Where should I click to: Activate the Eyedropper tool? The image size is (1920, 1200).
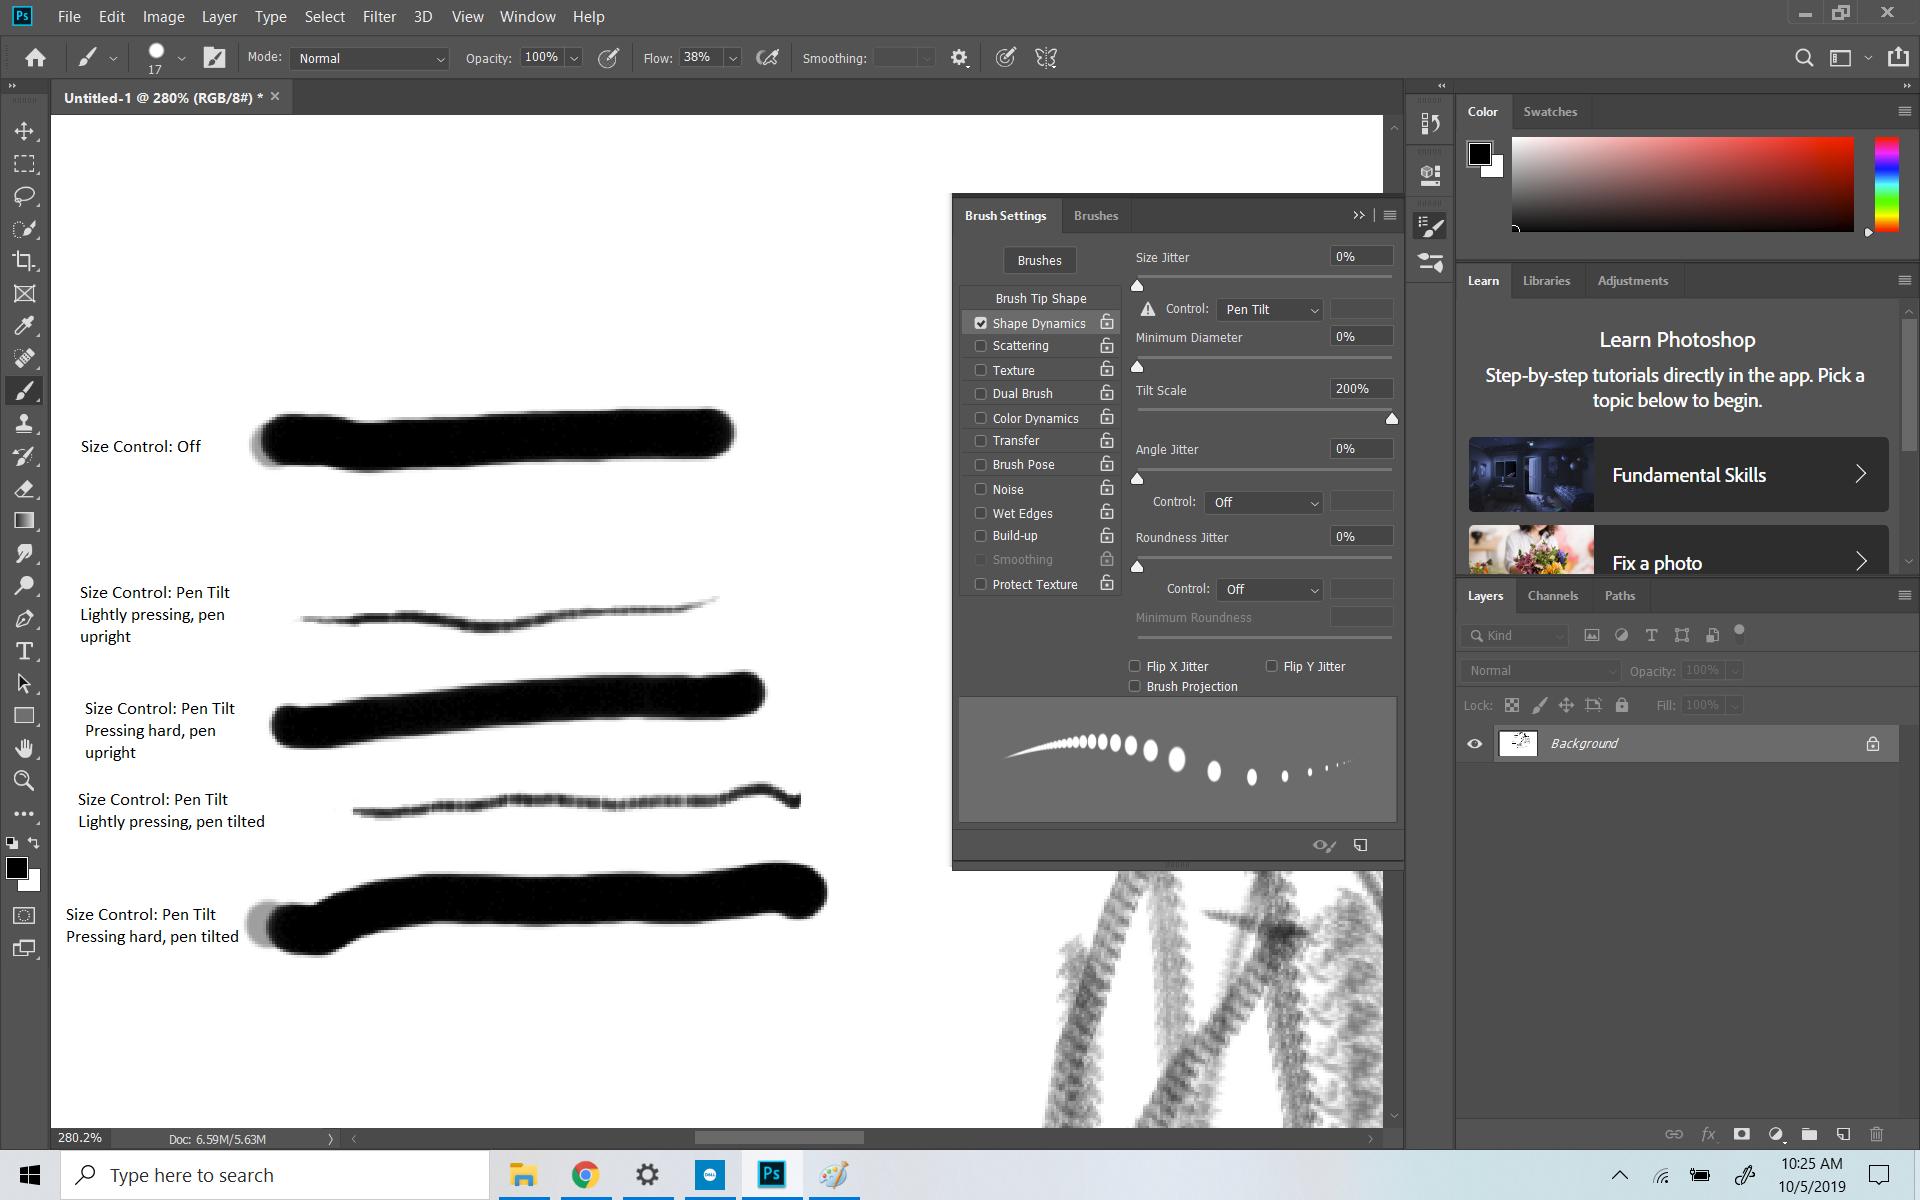[x=24, y=325]
